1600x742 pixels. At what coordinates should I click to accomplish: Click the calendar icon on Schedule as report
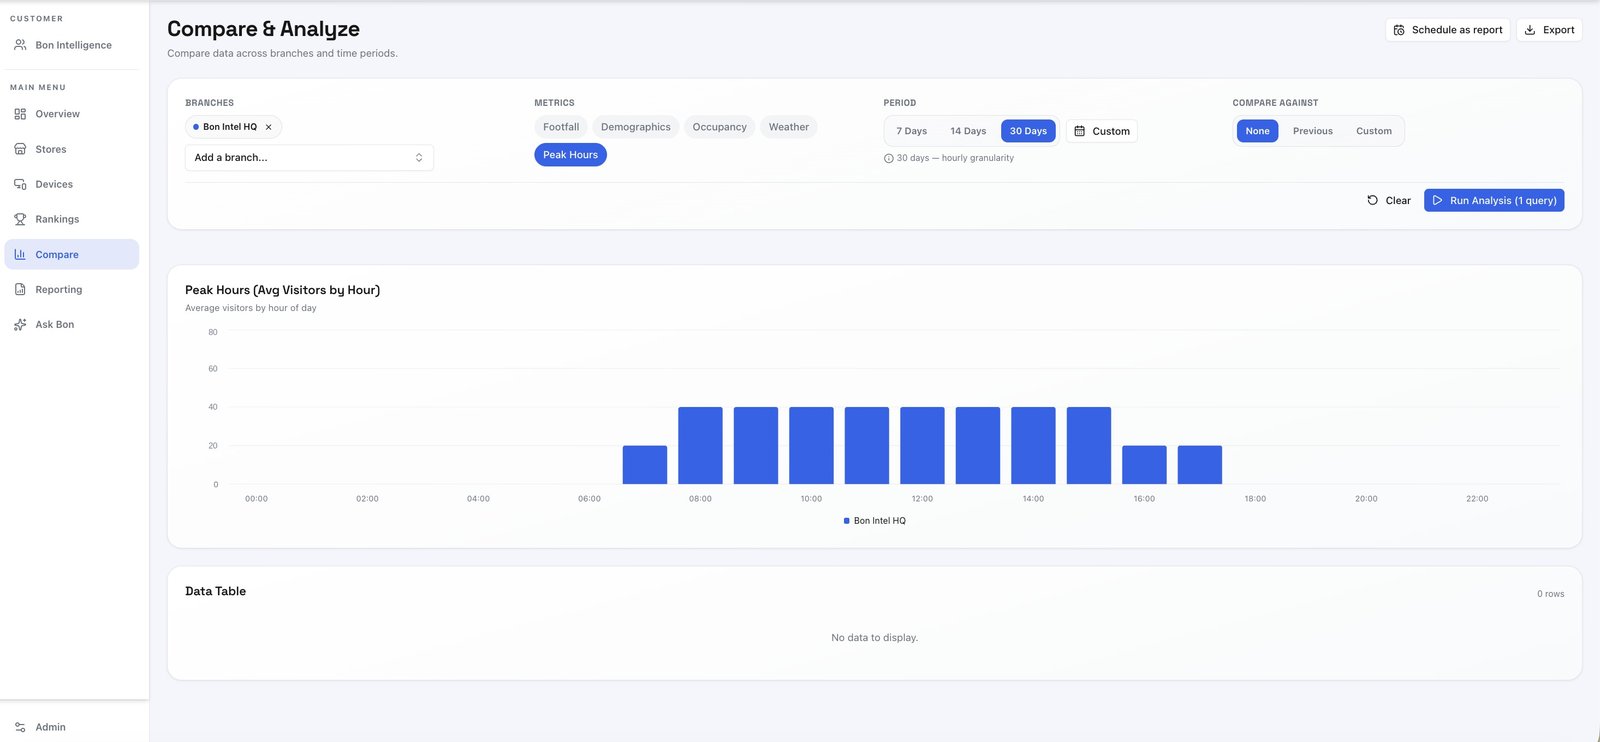[1399, 30]
